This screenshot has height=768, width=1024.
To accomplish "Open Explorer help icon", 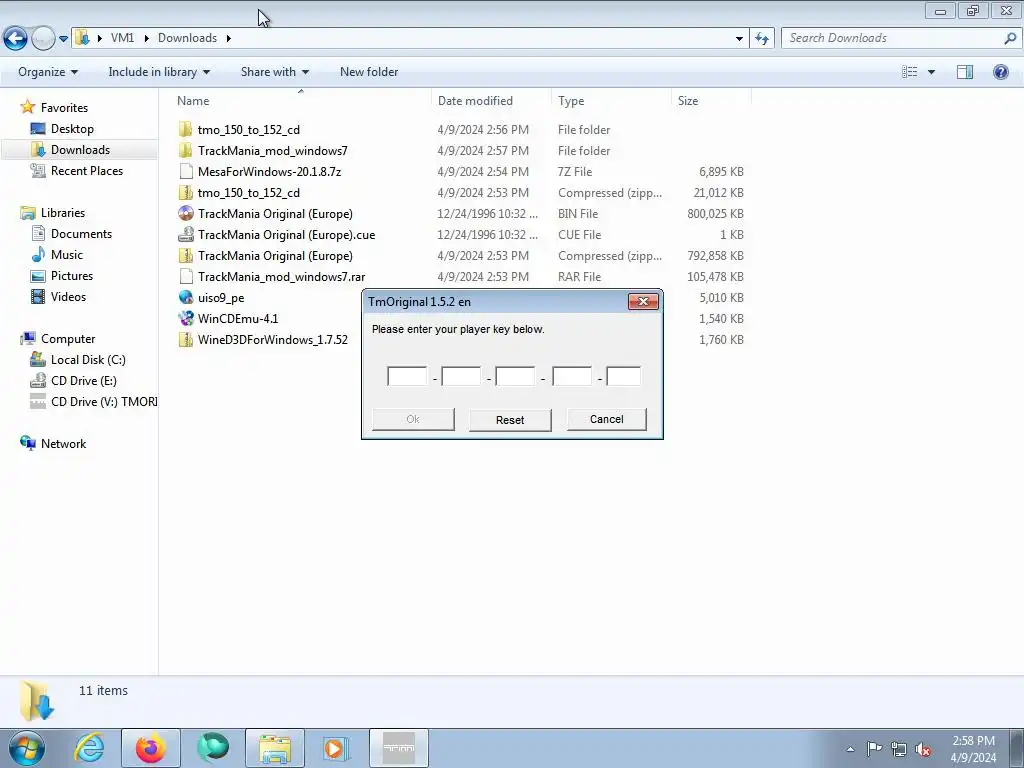I will (1000, 72).
